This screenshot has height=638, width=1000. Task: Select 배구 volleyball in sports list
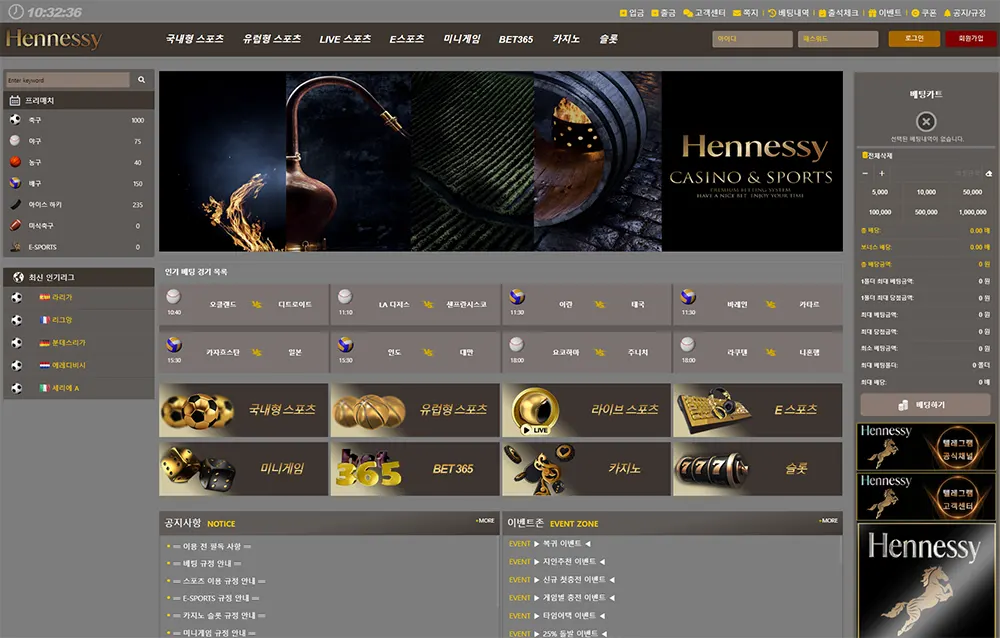pos(78,183)
